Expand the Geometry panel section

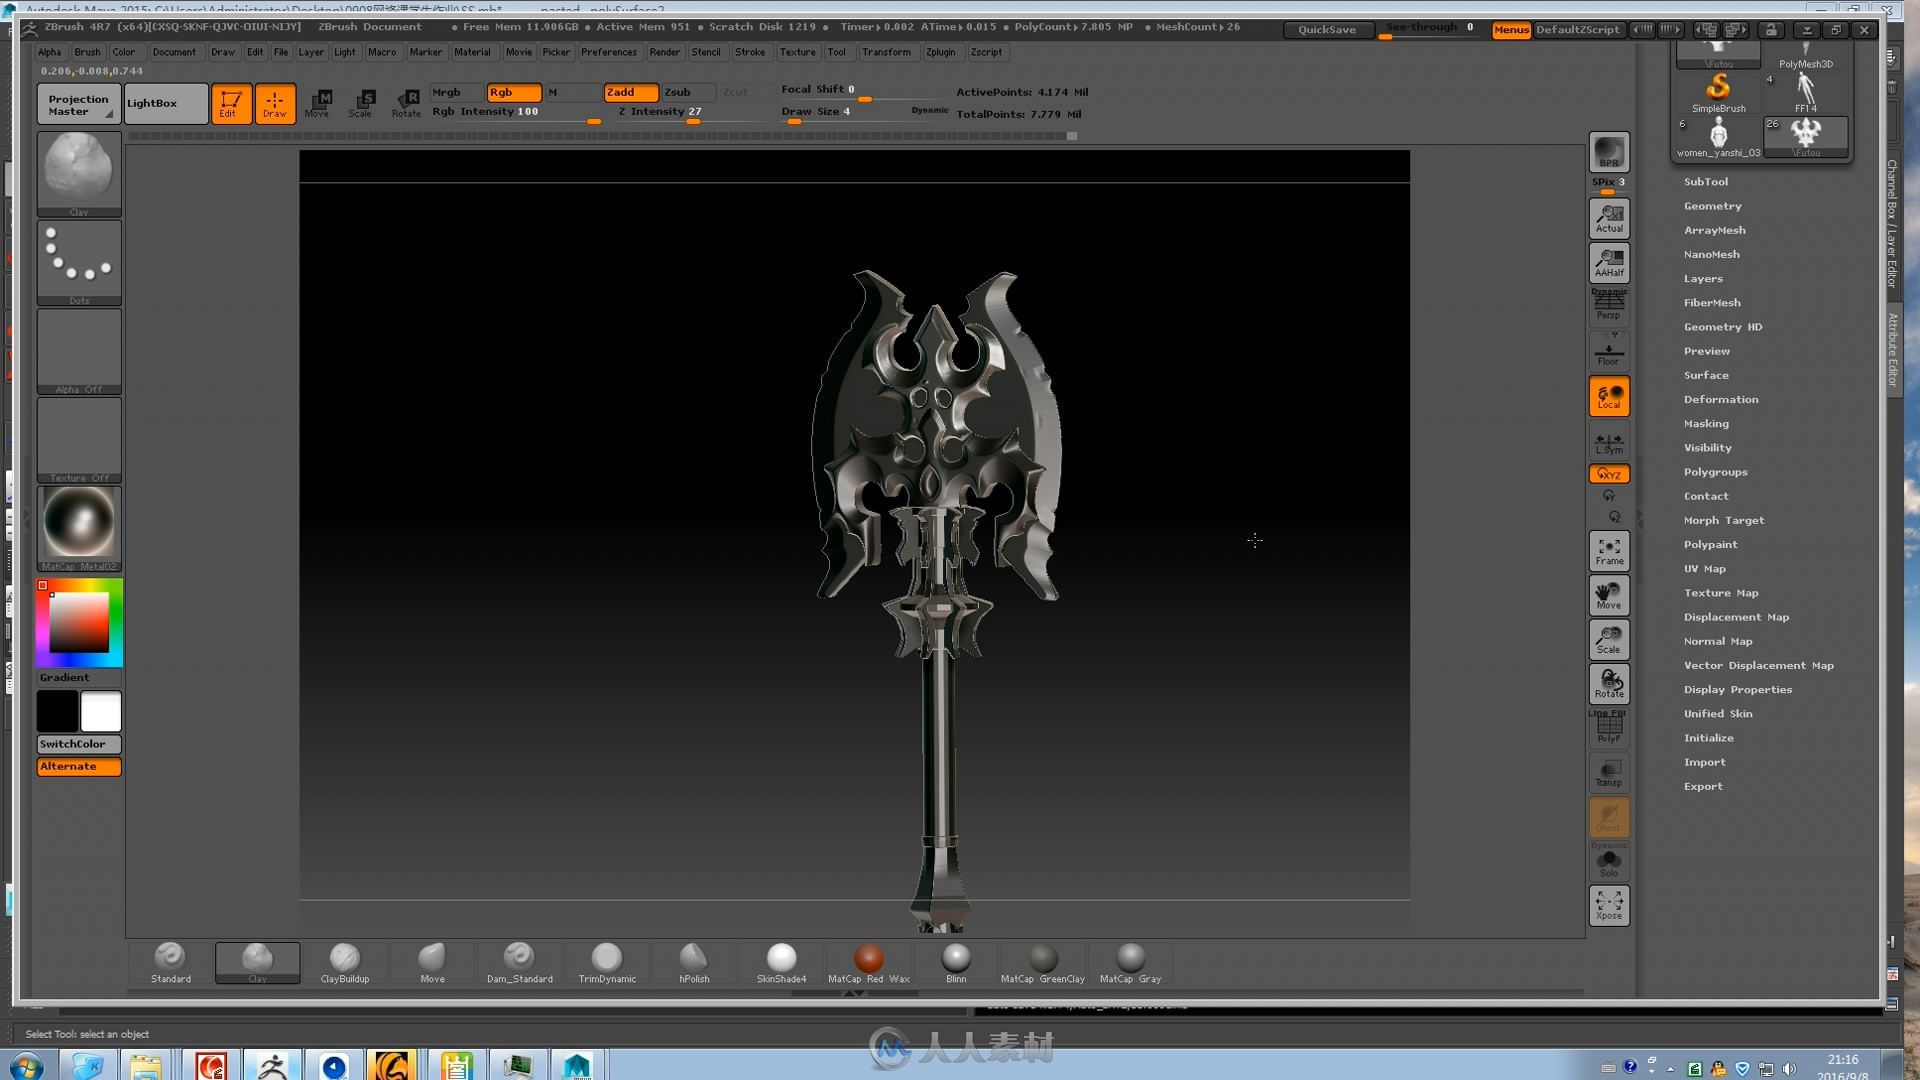pyautogui.click(x=1712, y=206)
